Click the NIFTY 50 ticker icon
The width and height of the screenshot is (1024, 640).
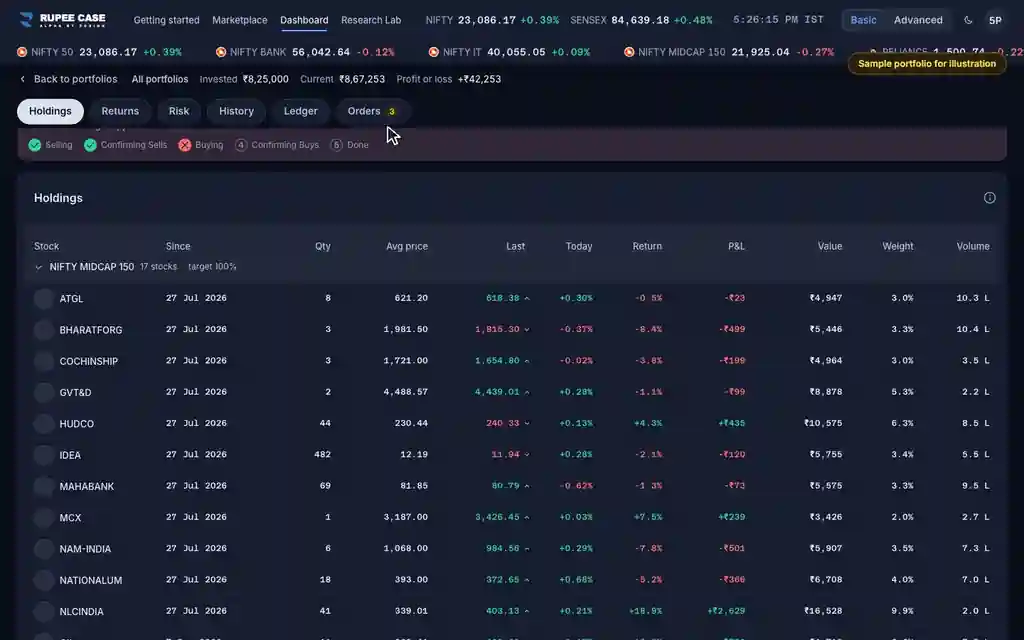[22, 52]
